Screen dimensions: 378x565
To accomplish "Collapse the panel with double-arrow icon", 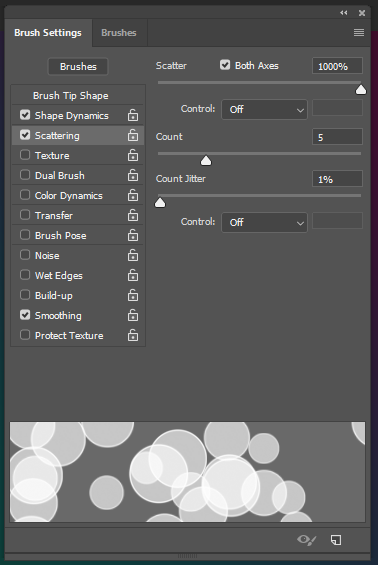I will (x=344, y=13).
